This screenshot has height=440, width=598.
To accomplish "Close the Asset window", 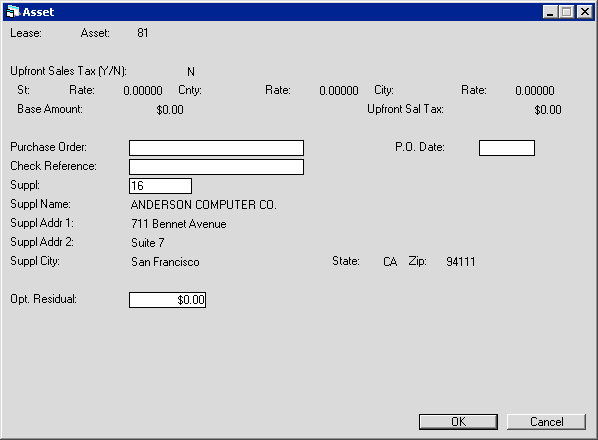I will tap(584, 12).
